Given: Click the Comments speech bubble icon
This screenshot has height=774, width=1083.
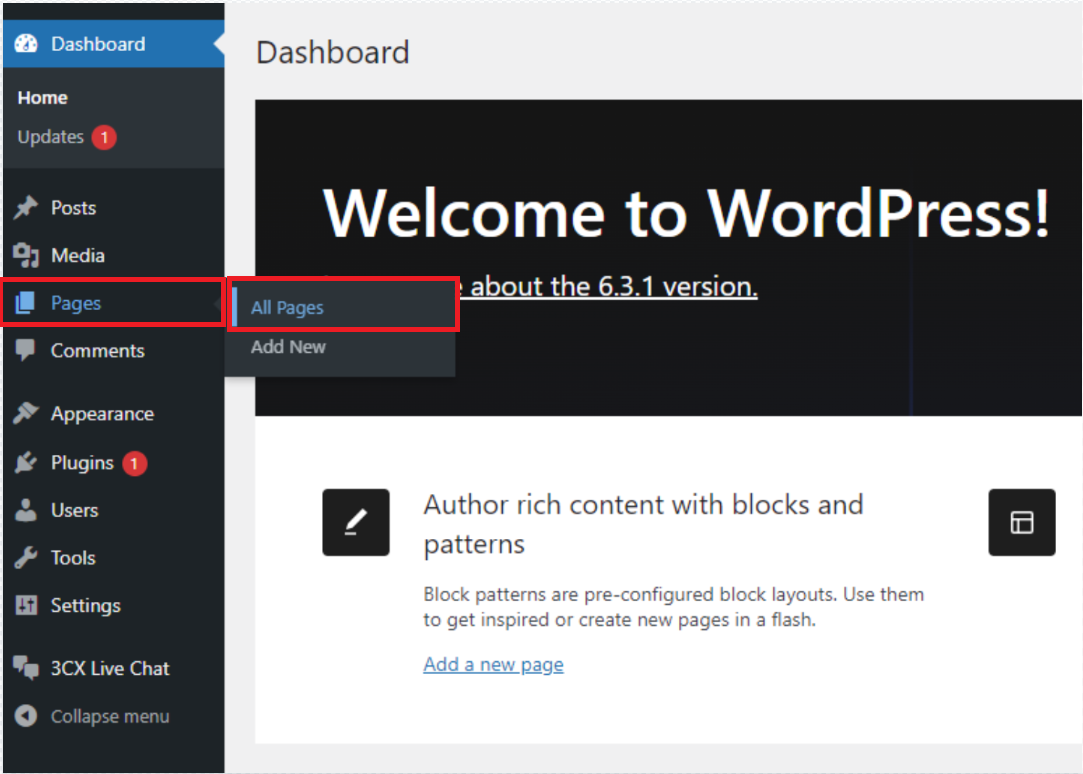Looking at the screenshot, I should (x=26, y=351).
